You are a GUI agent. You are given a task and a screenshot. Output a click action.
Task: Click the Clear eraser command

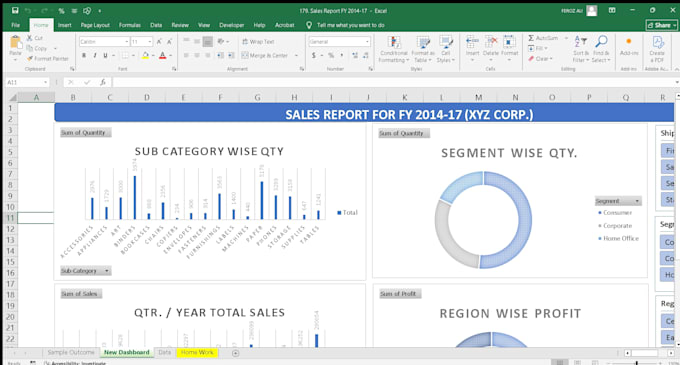click(540, 59)
